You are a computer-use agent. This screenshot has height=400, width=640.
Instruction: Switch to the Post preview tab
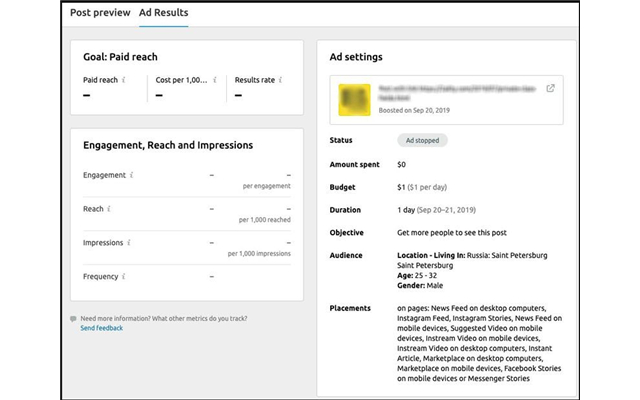pyautogui.click(x=98, y=13)
